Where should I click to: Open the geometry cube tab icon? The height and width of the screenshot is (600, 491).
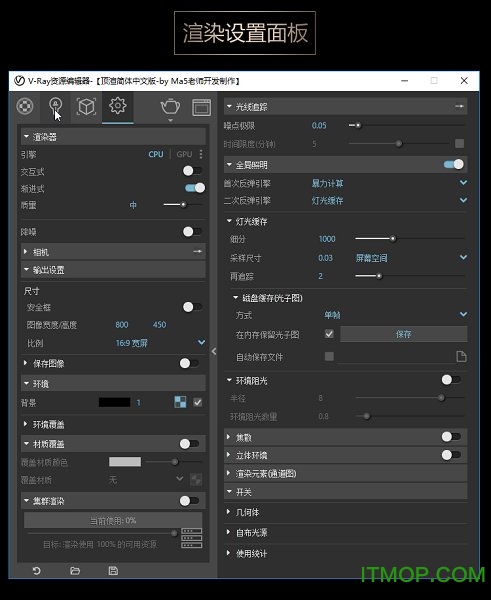86,106
